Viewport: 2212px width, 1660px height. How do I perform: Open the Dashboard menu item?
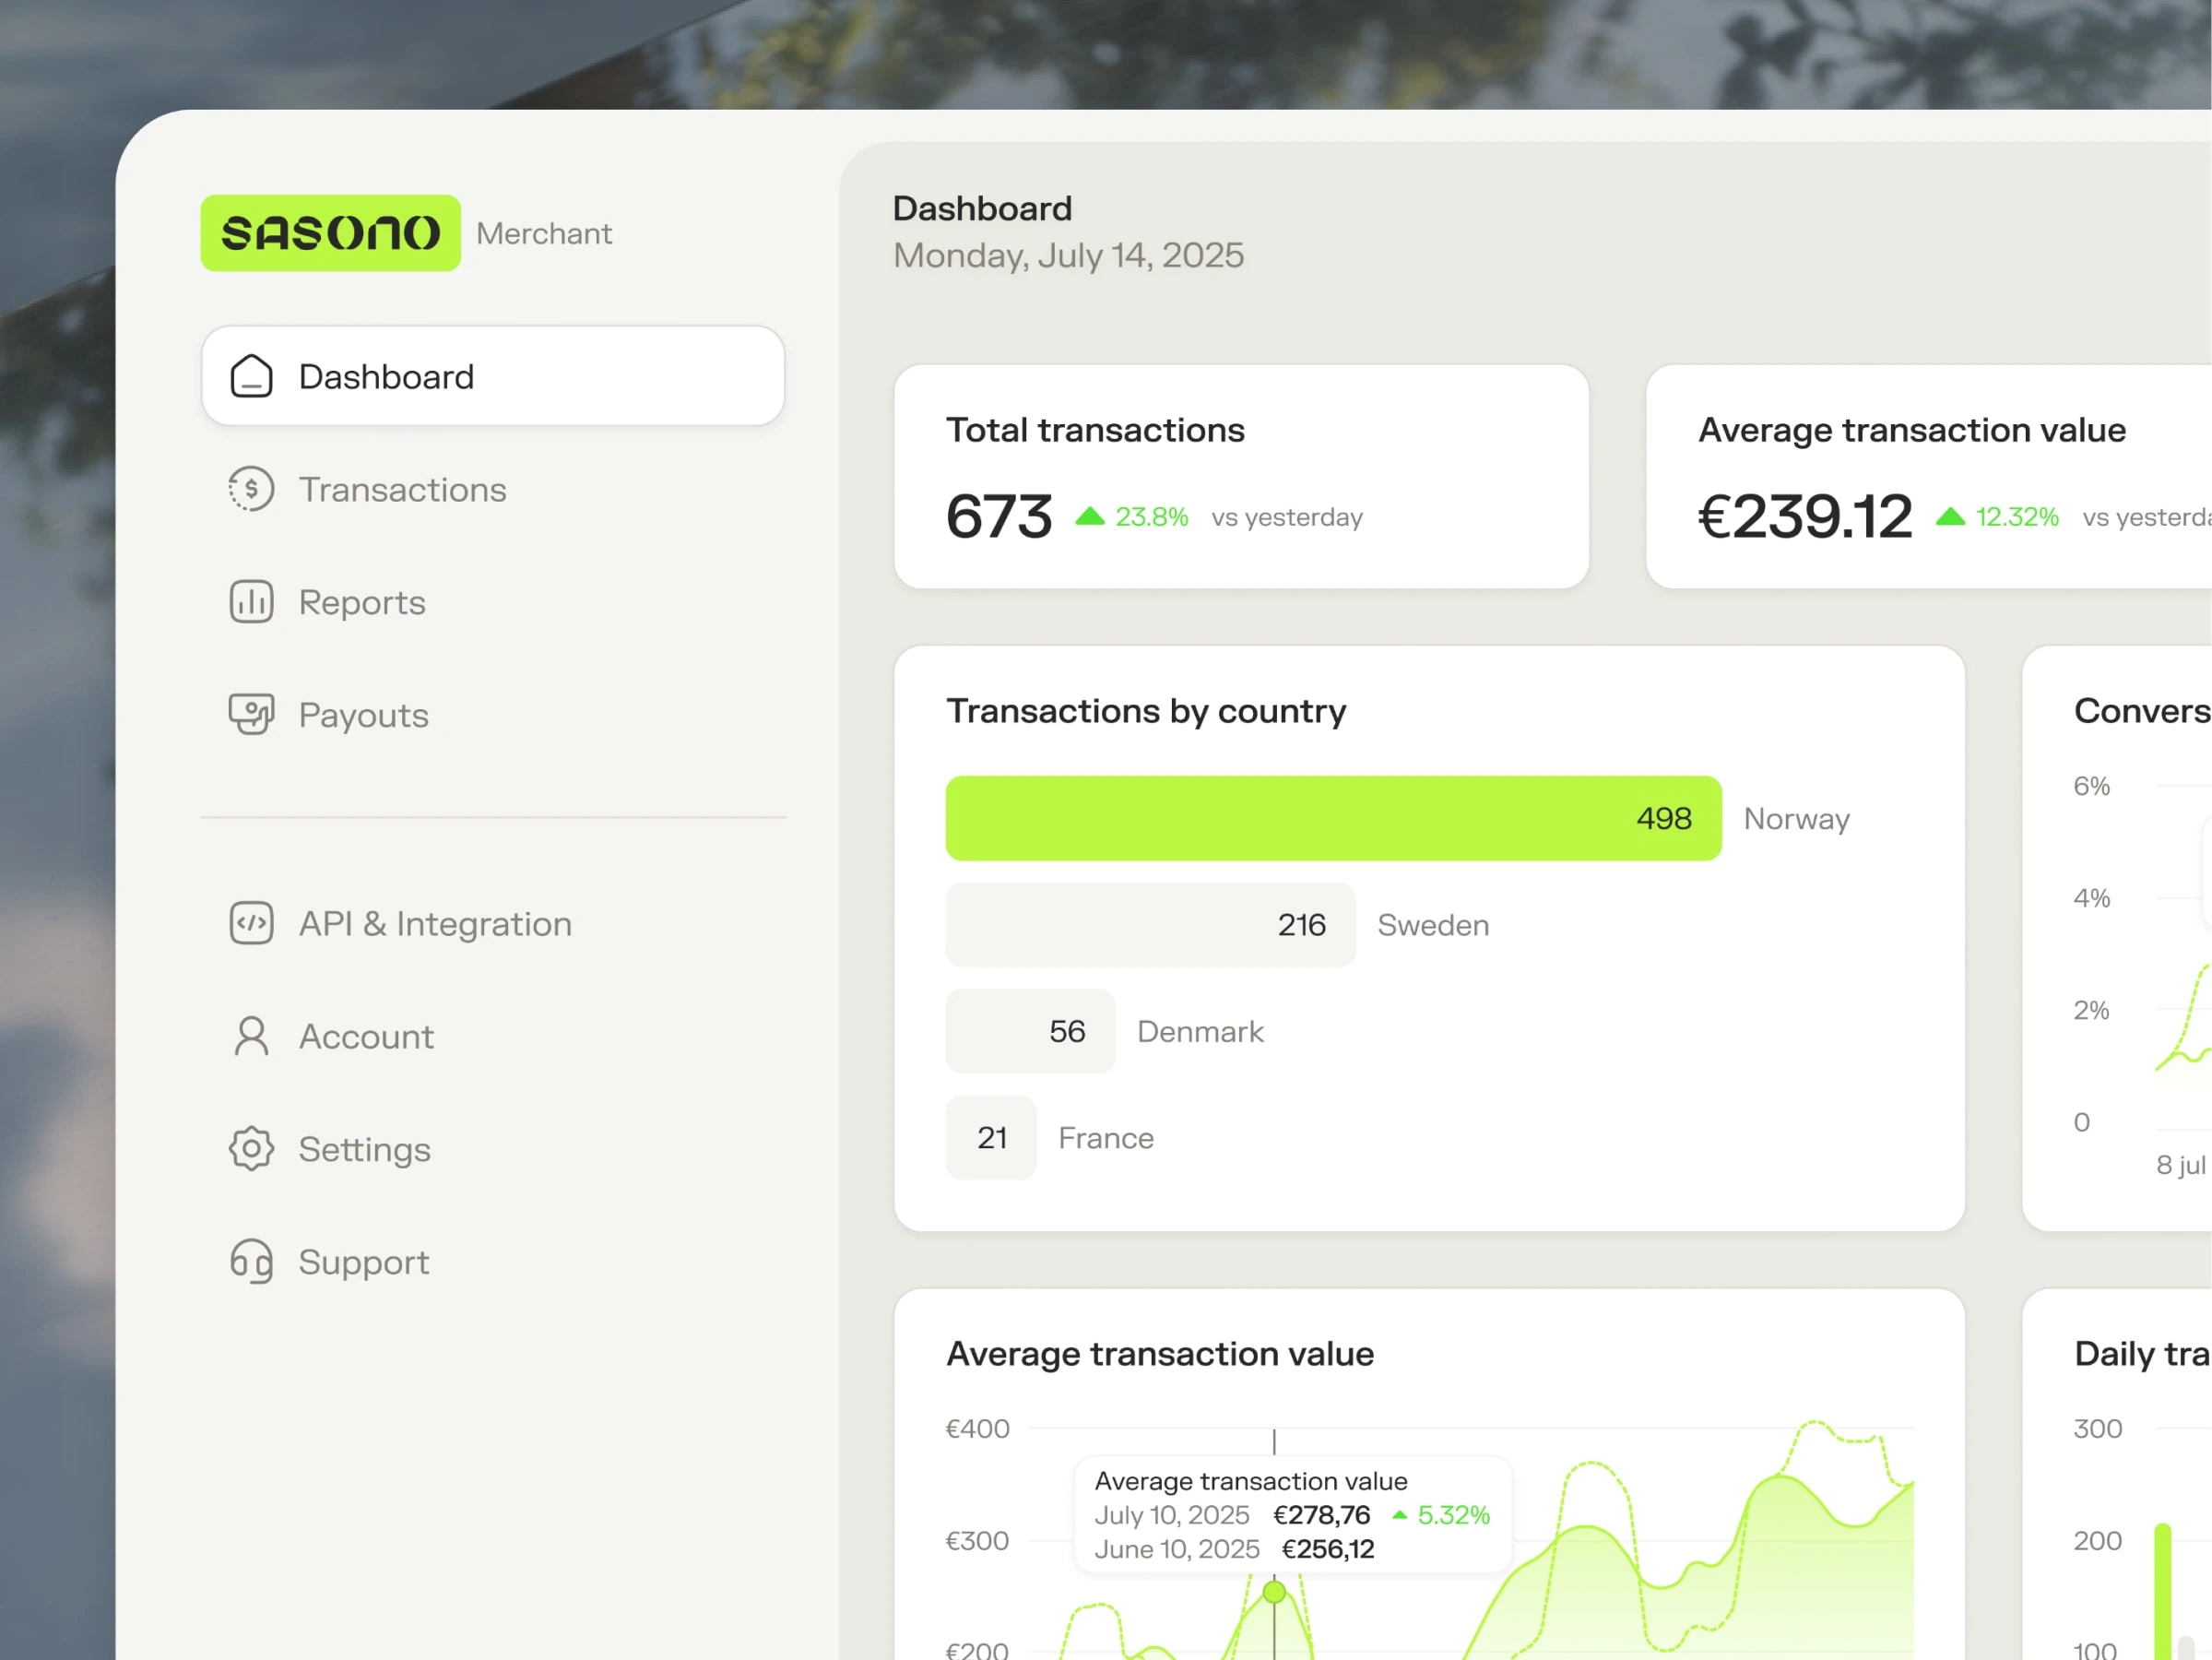pyautogui.click(x=493, y=376)
